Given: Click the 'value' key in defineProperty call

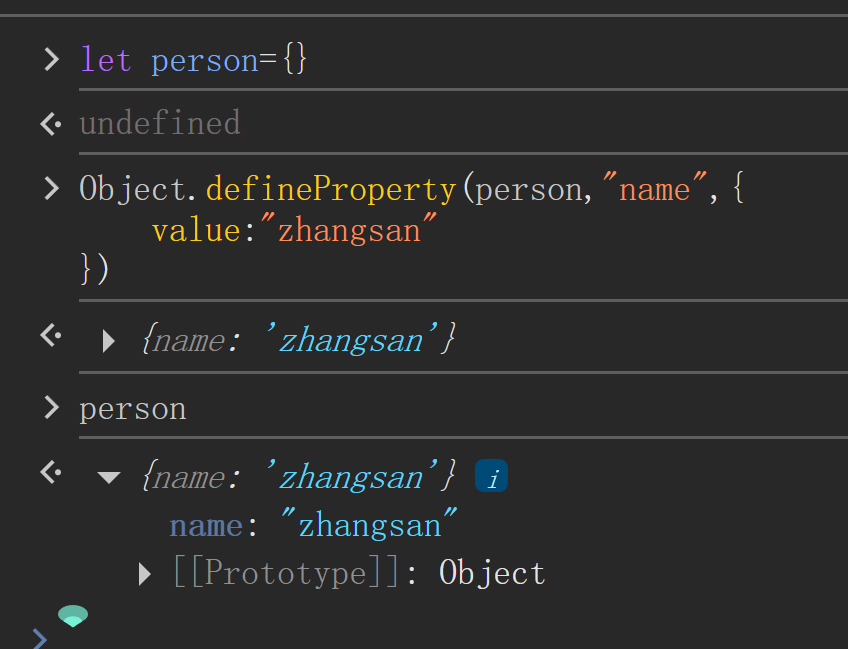Looking at the screenshot, I should point(196,231).
